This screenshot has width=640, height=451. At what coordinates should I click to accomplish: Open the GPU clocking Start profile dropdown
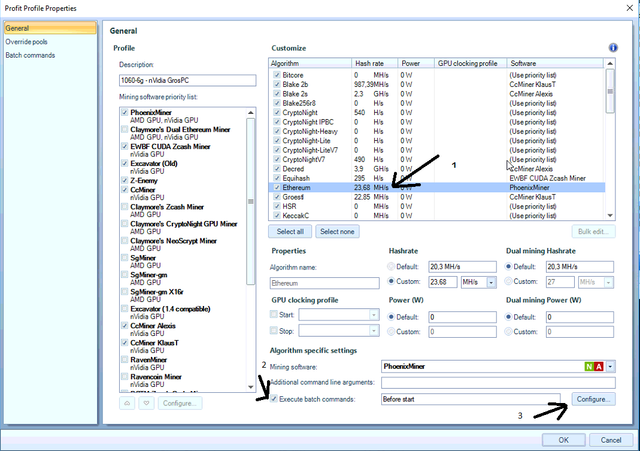point(373,315)
